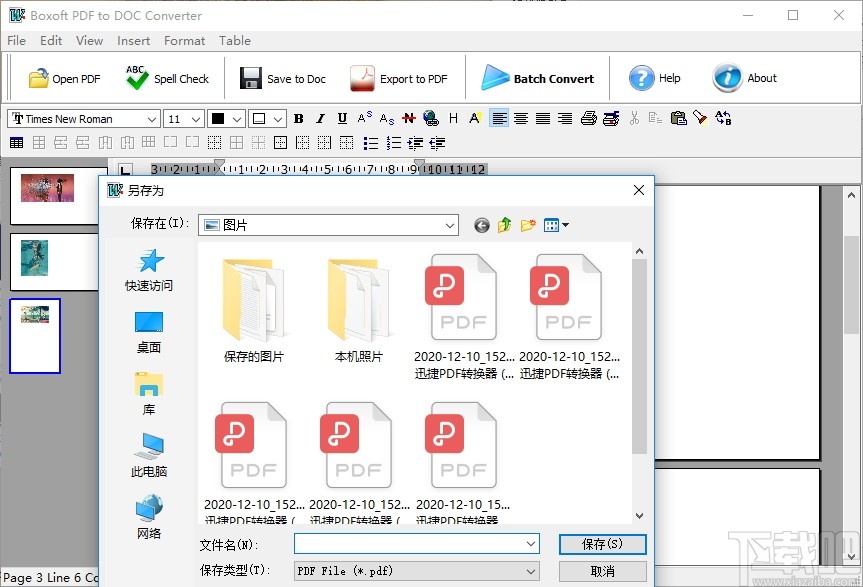Export the document to PDF
The width and height of the screenshot is (863, 587).
click(400, 77)
